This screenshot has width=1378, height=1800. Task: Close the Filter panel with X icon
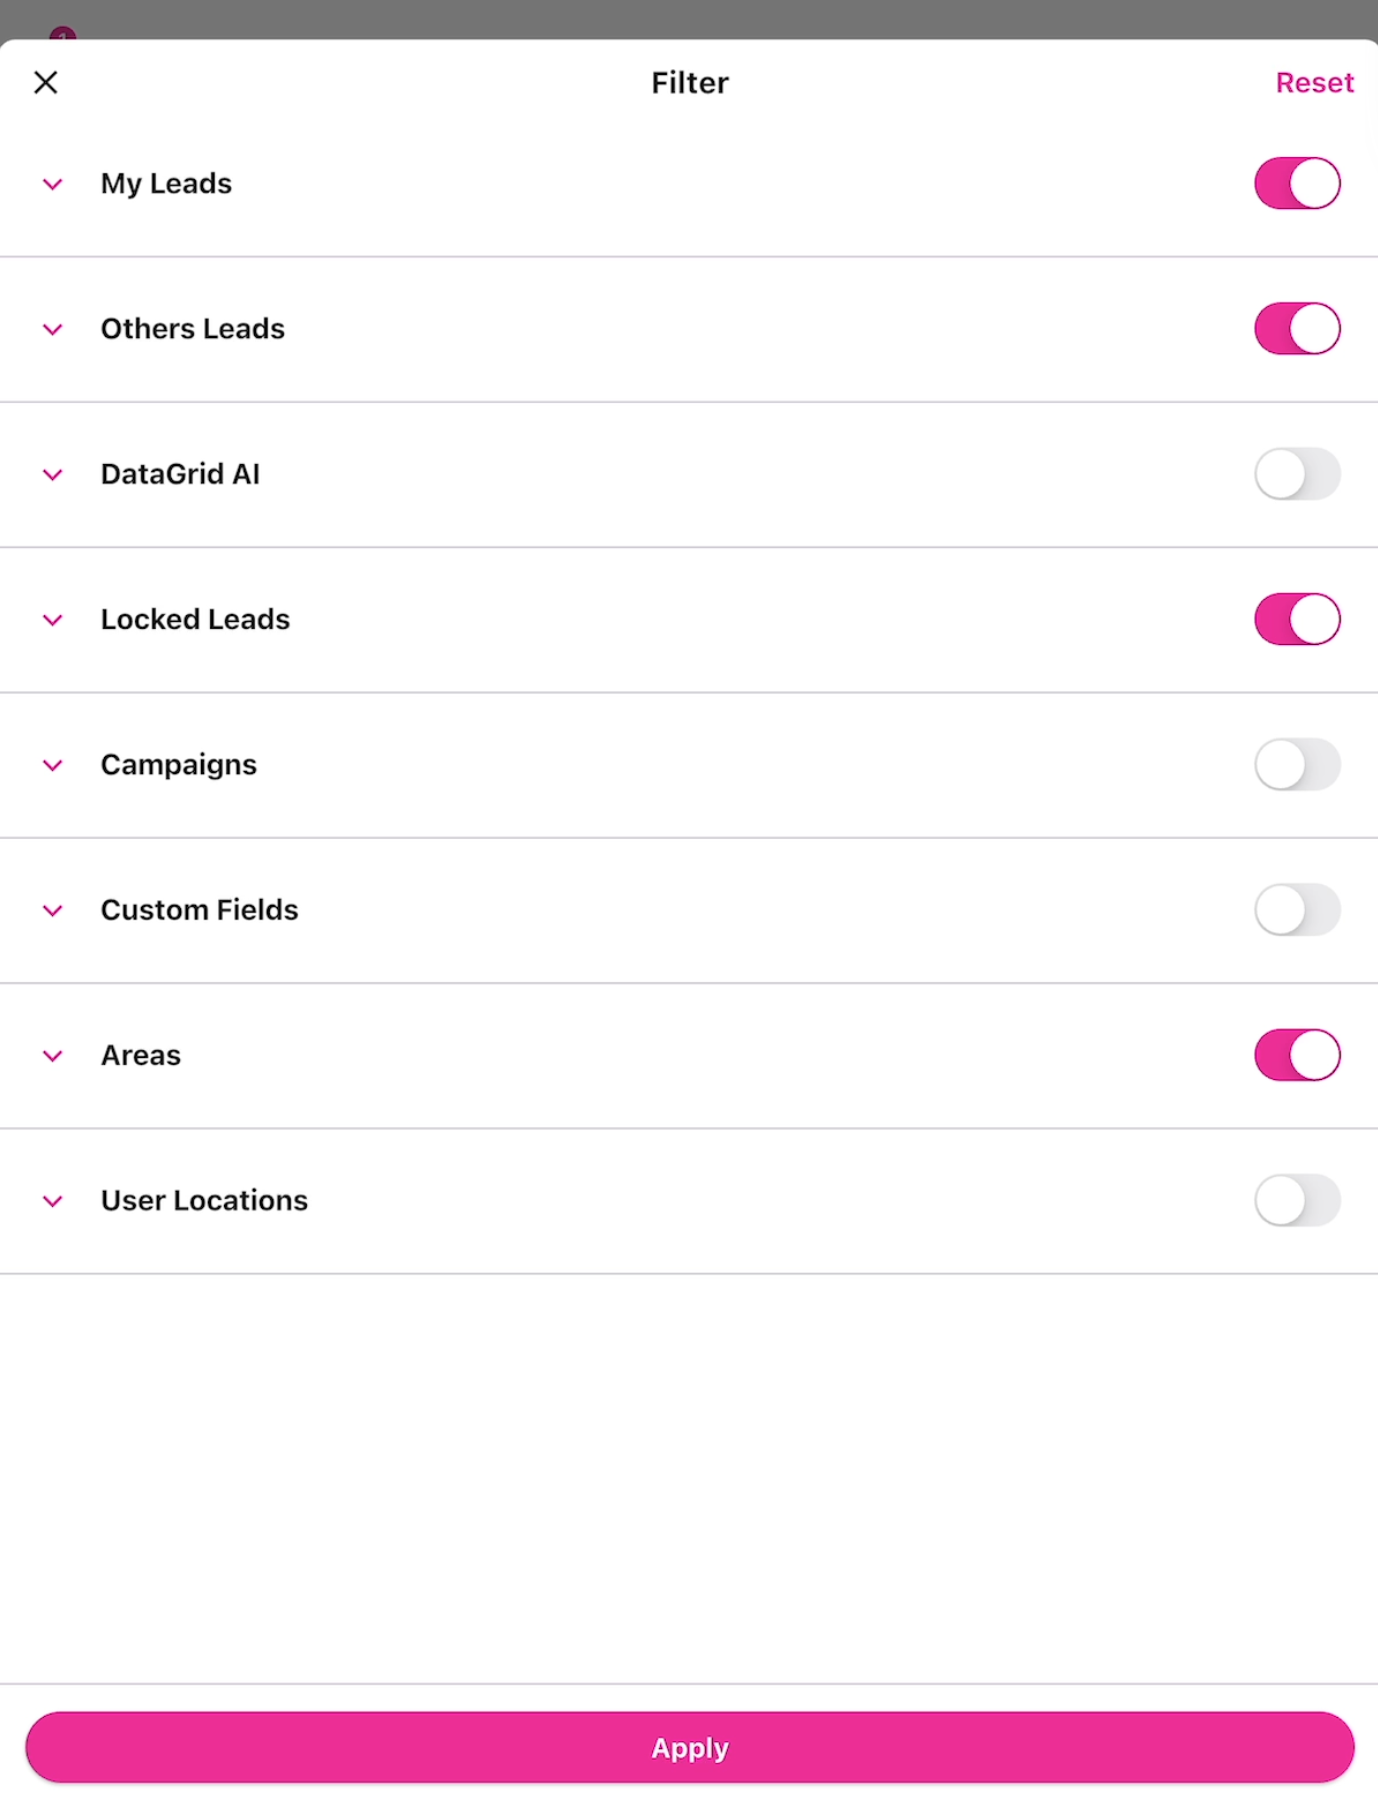(46, 82)
